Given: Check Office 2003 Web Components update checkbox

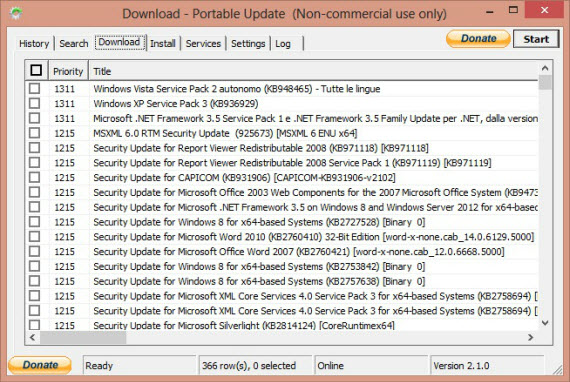Looking at the screenshot, I should [x=35, y=192].
